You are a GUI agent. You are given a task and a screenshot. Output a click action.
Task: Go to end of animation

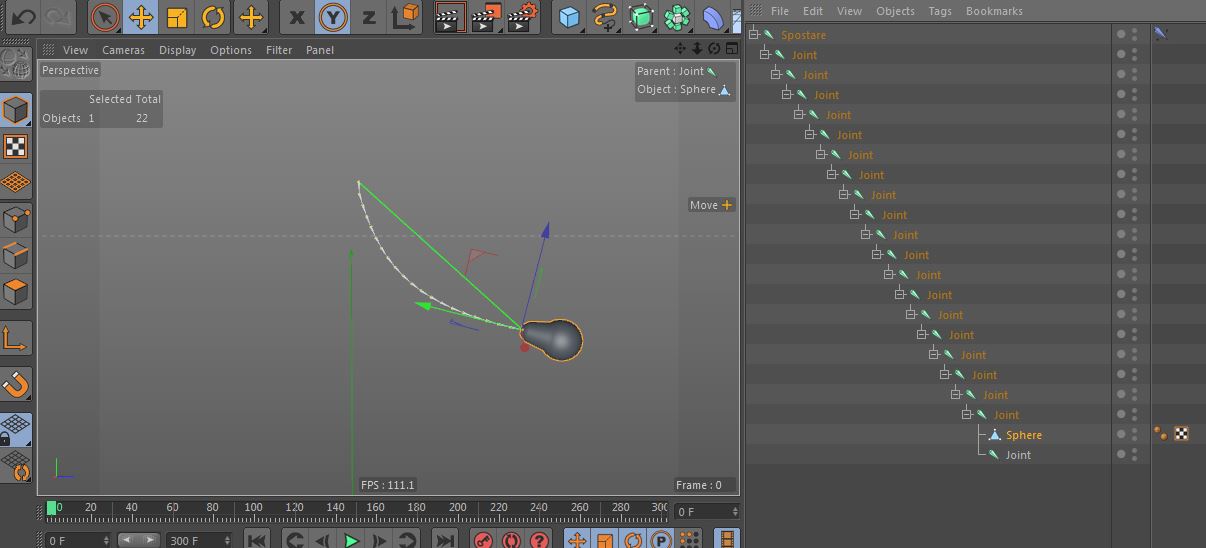click(445, 540)
